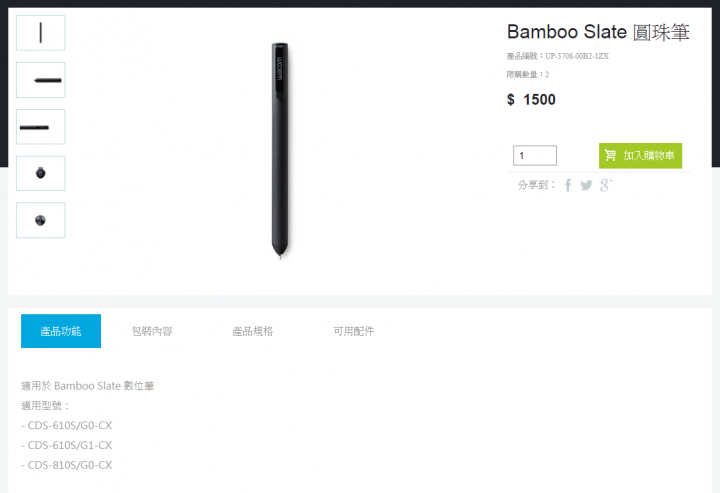Focus the quantity input field
720x493 pixels.
coord(534,156)
